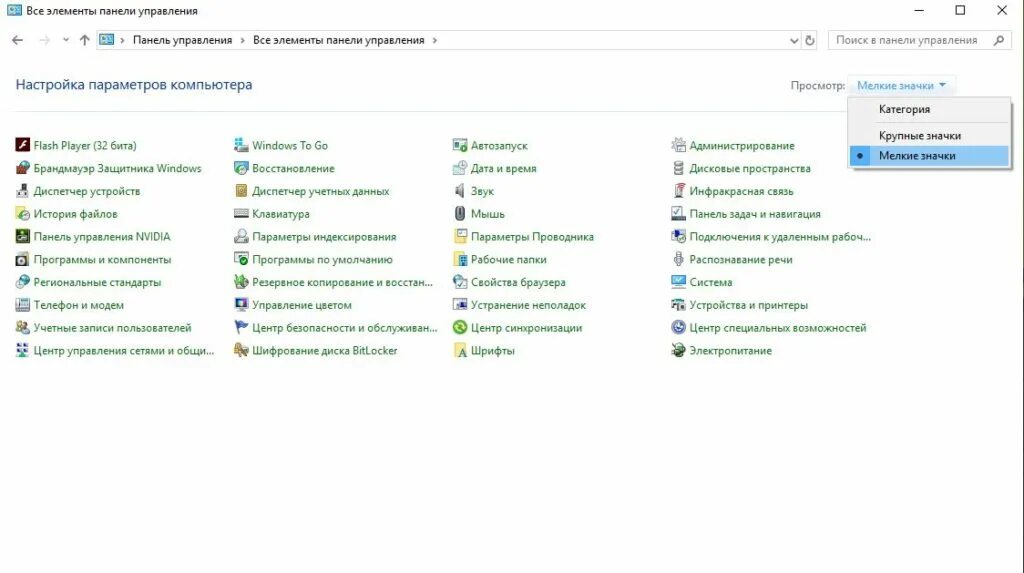Go up one level with up arrow
The height and width of the screenshot is (573, 1024).
(84, 40)
